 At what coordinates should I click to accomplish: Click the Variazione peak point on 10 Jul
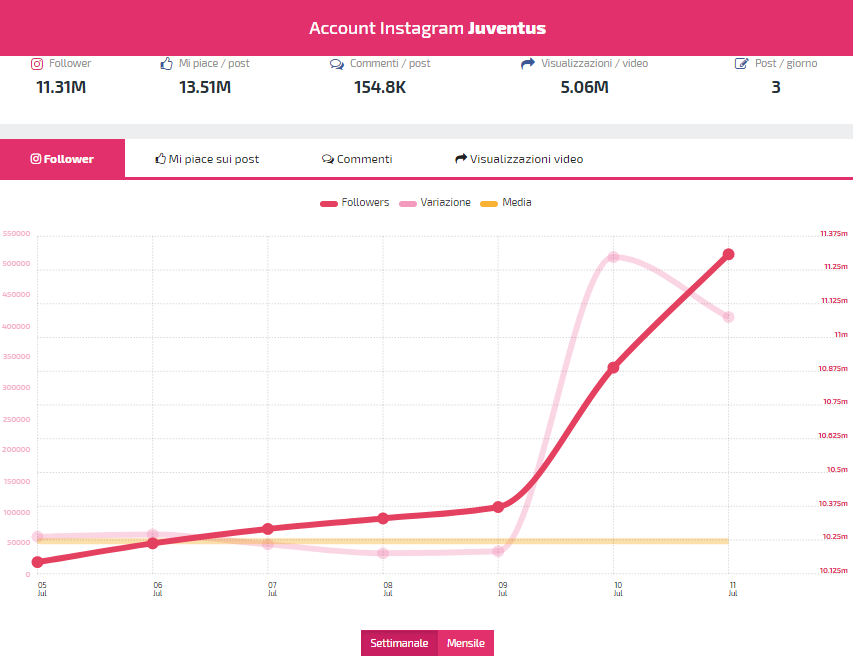coord(613,257)
